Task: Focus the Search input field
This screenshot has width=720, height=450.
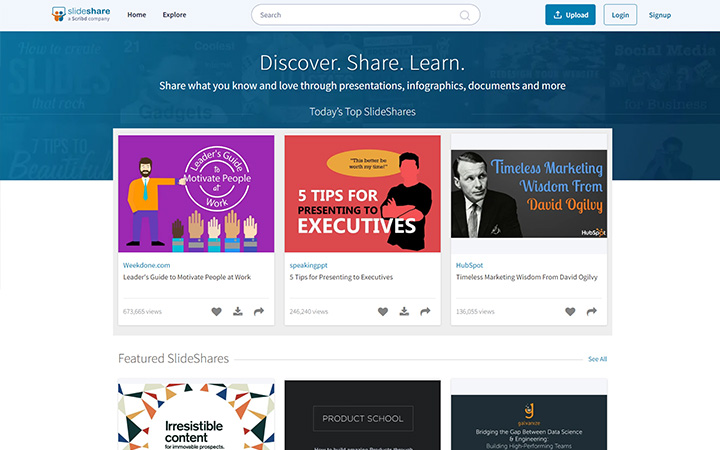Action: click(355, 15)
